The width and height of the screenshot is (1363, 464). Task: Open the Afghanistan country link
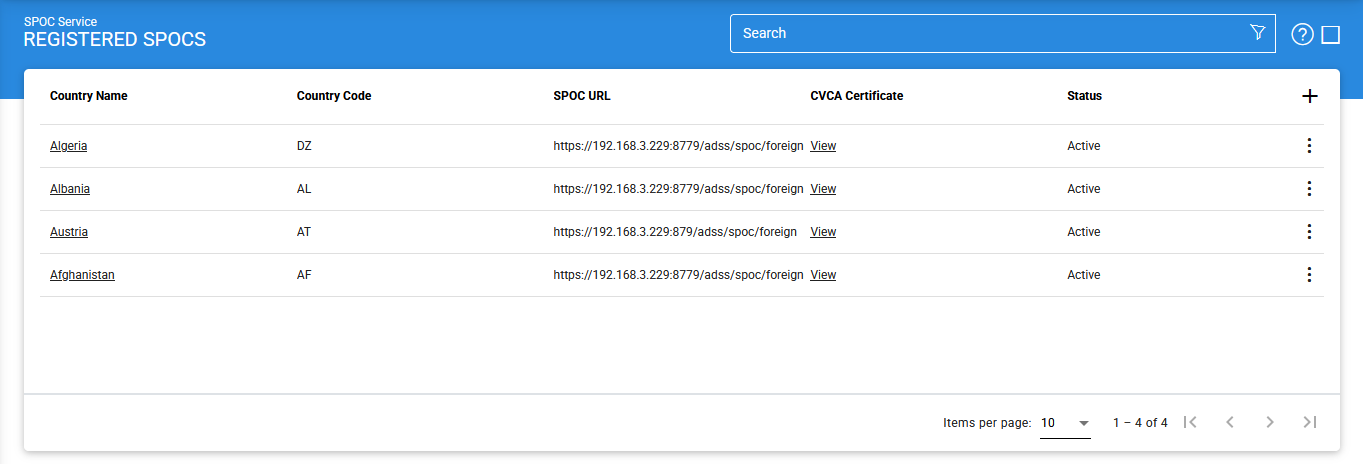pyautogui.click(x=82, y=275)
